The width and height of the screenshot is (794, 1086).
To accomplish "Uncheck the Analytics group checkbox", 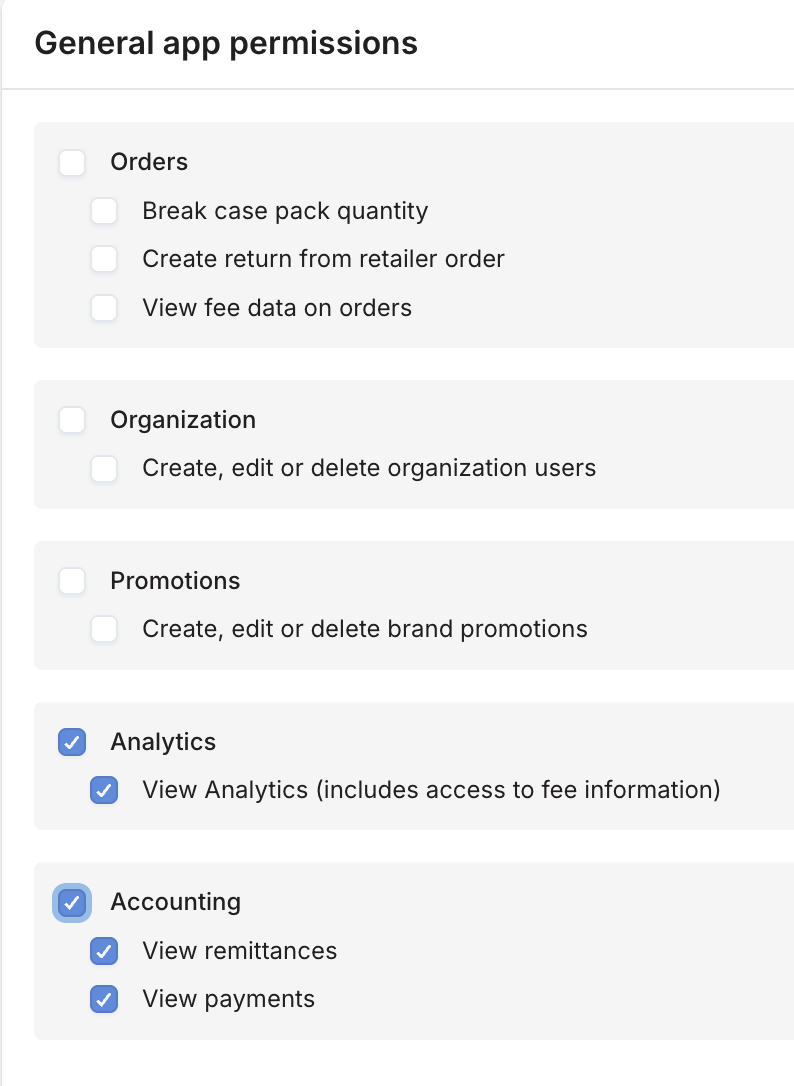I will click(x=72, y=742).
